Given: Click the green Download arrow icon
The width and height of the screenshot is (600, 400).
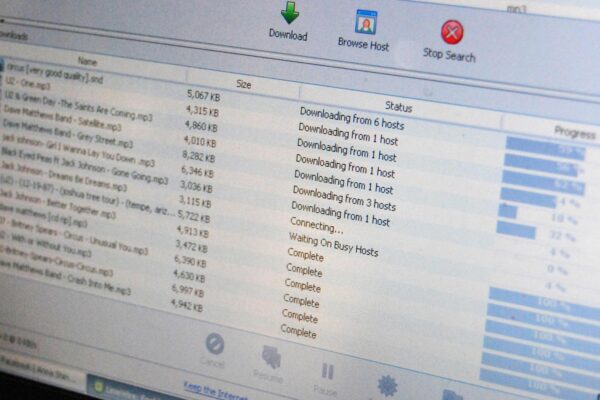Looking at the screenshot, I should (x=289, y=14).
